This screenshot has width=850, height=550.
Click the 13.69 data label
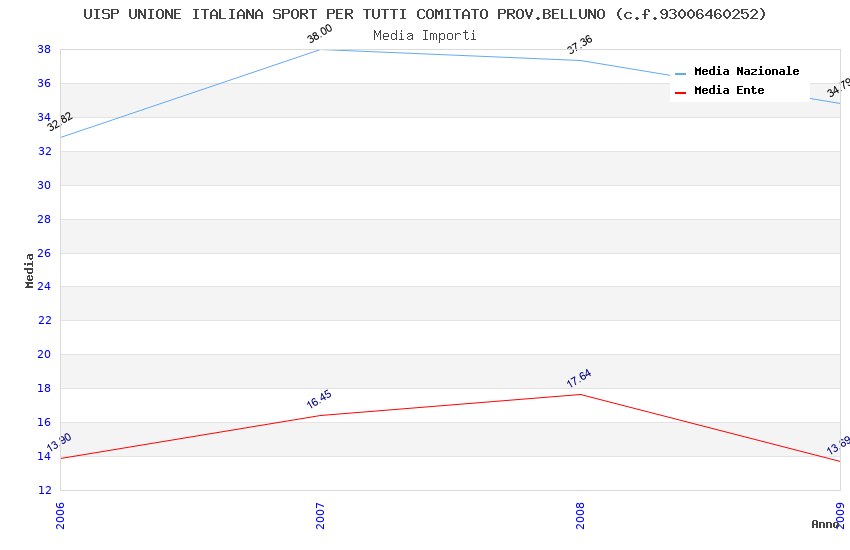tap(838, 445)
